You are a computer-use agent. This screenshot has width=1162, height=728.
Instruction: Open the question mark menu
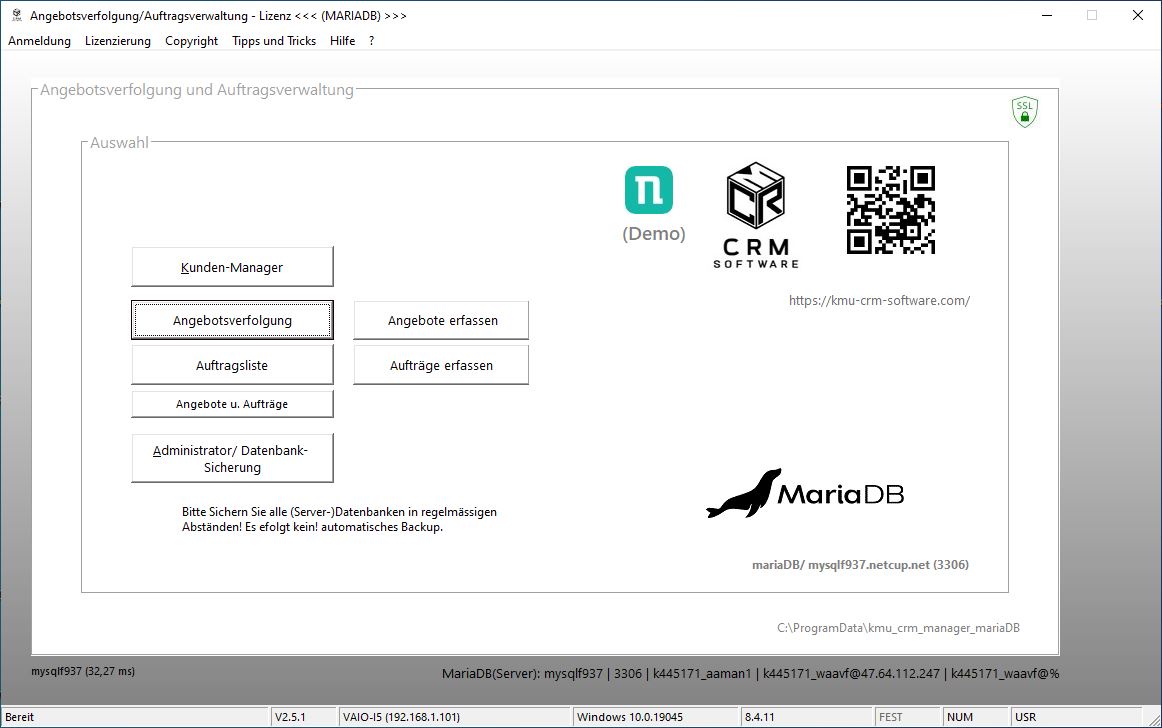pos(371,41)
